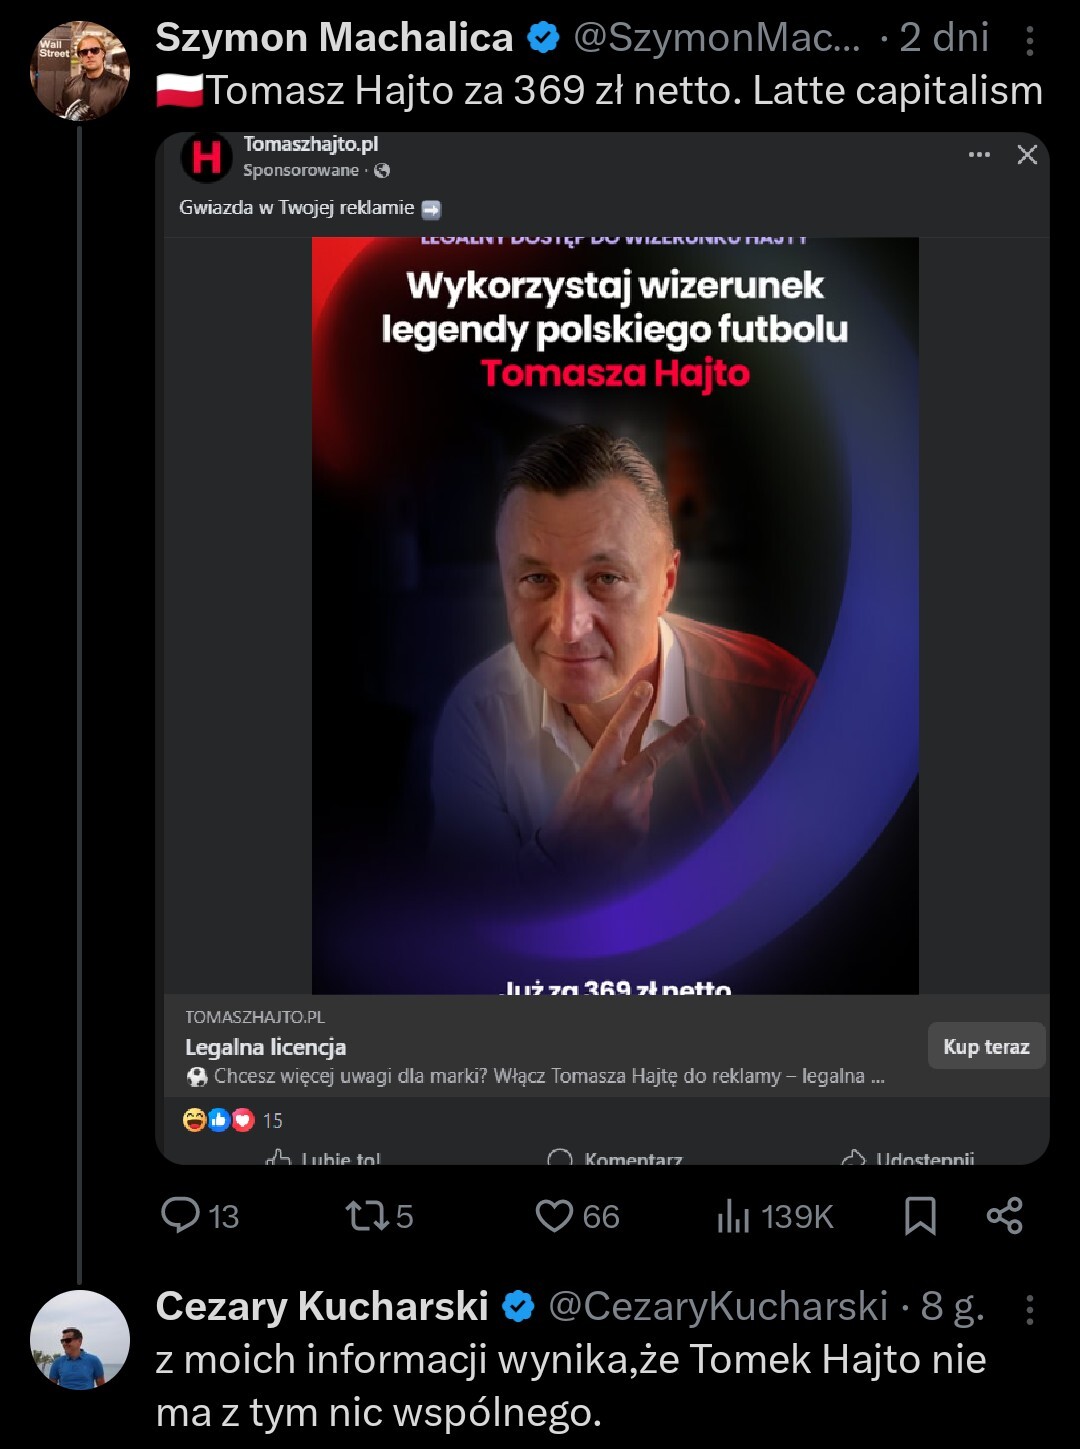Bookmark Szymon Machalica's tweet
The width and height of the screenshot is (1080, 1449).
(920, 1215)
